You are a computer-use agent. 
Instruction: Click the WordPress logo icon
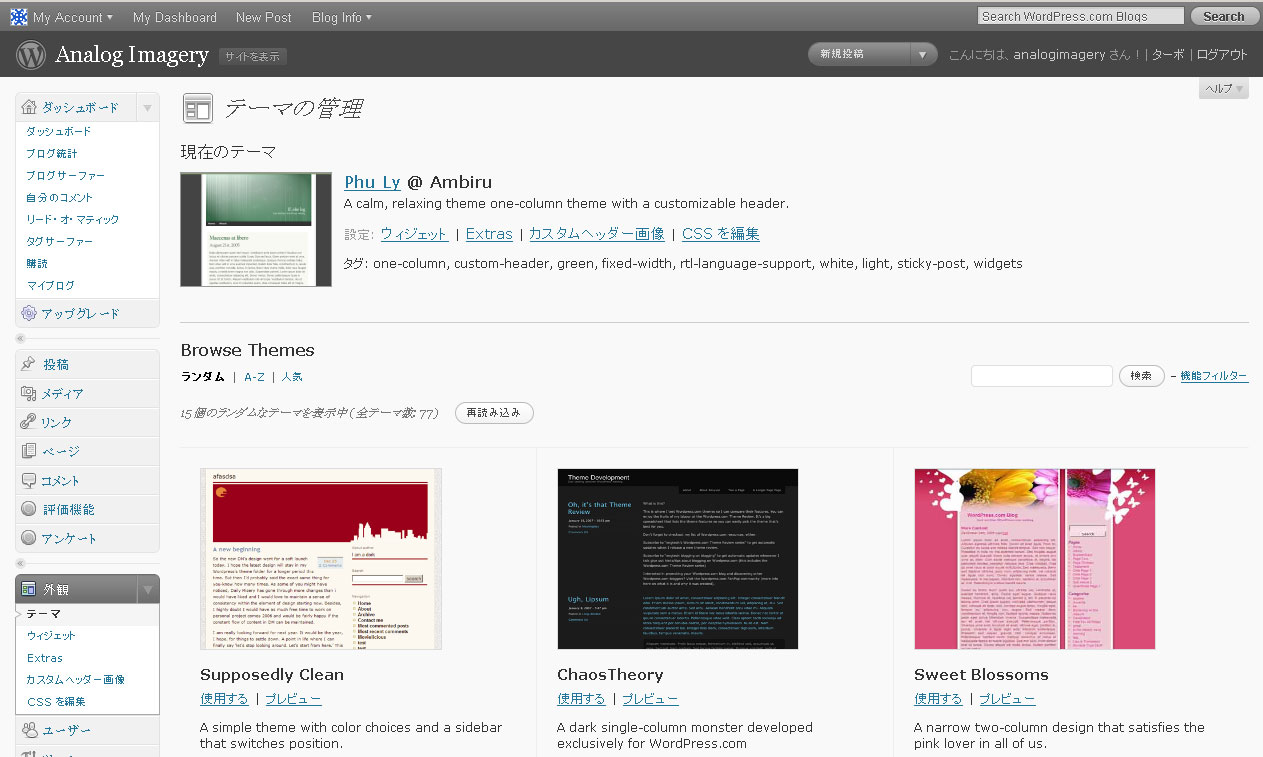(x=31, y=55)
